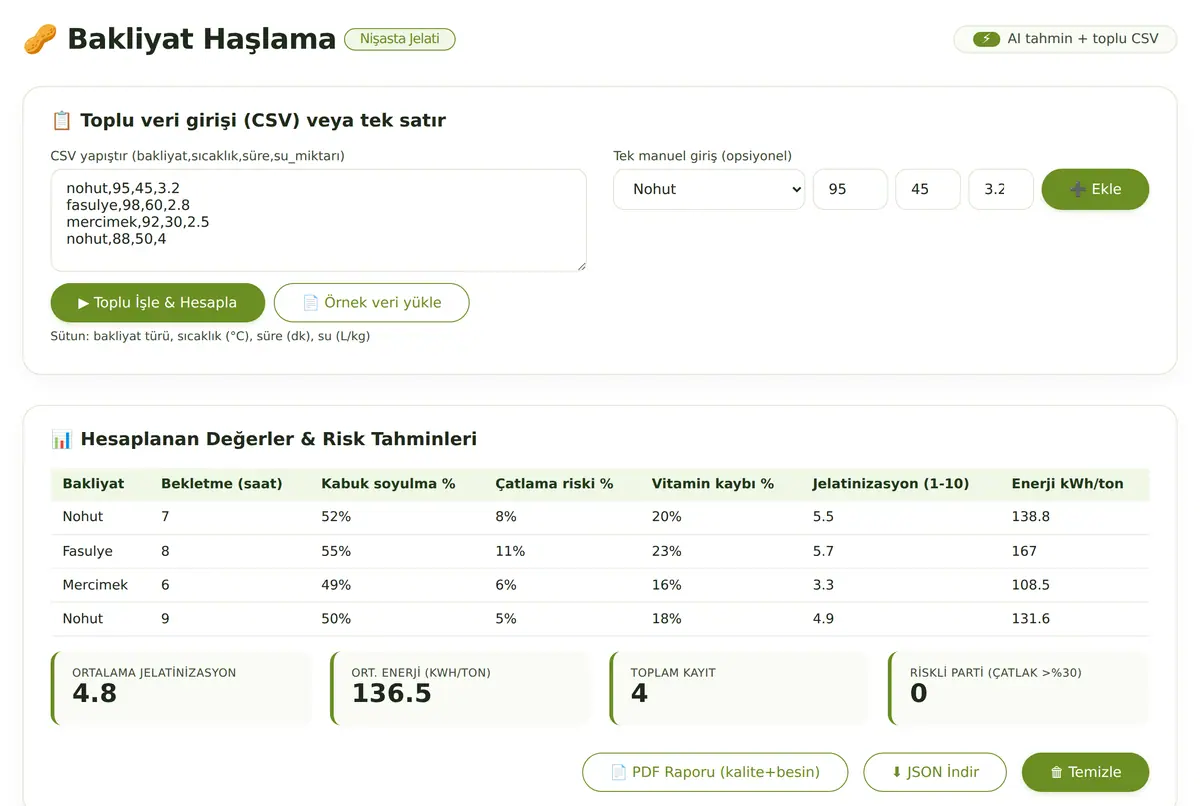Click the Nişasta Jelati badge
Screen dimensions: 1200x806
pyautogui.click(x=400, y=39)
